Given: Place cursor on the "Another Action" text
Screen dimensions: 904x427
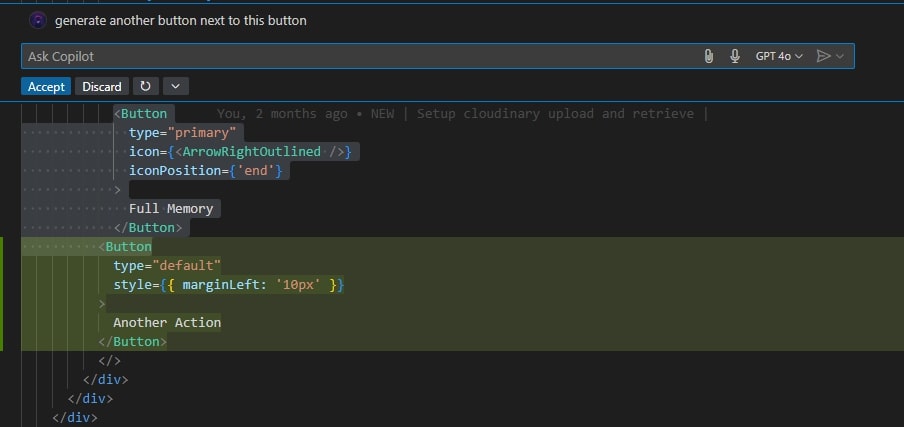Looking at the screenshot, I should 167,323.
